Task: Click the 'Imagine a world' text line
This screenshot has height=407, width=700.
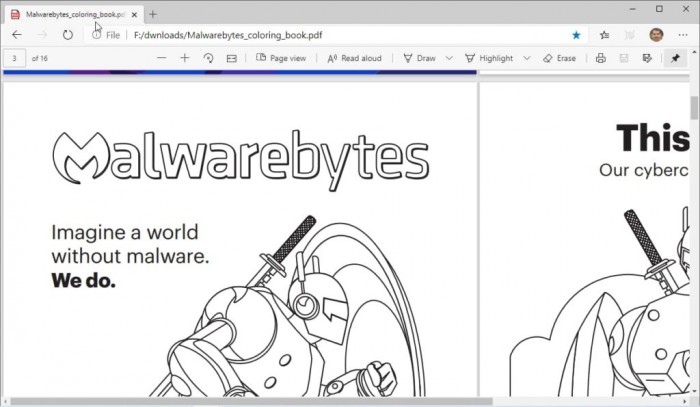Action: [x=125, y=233]
